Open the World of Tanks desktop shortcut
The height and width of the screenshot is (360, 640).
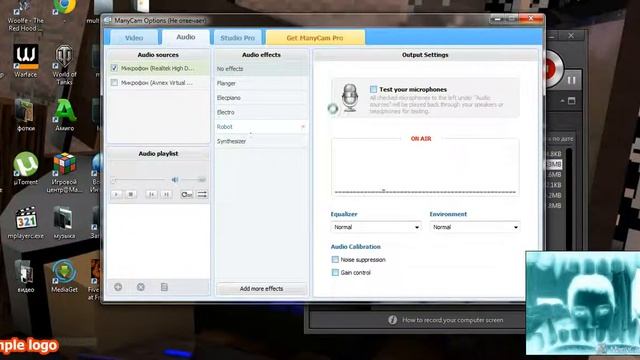(x=64, y=64)
